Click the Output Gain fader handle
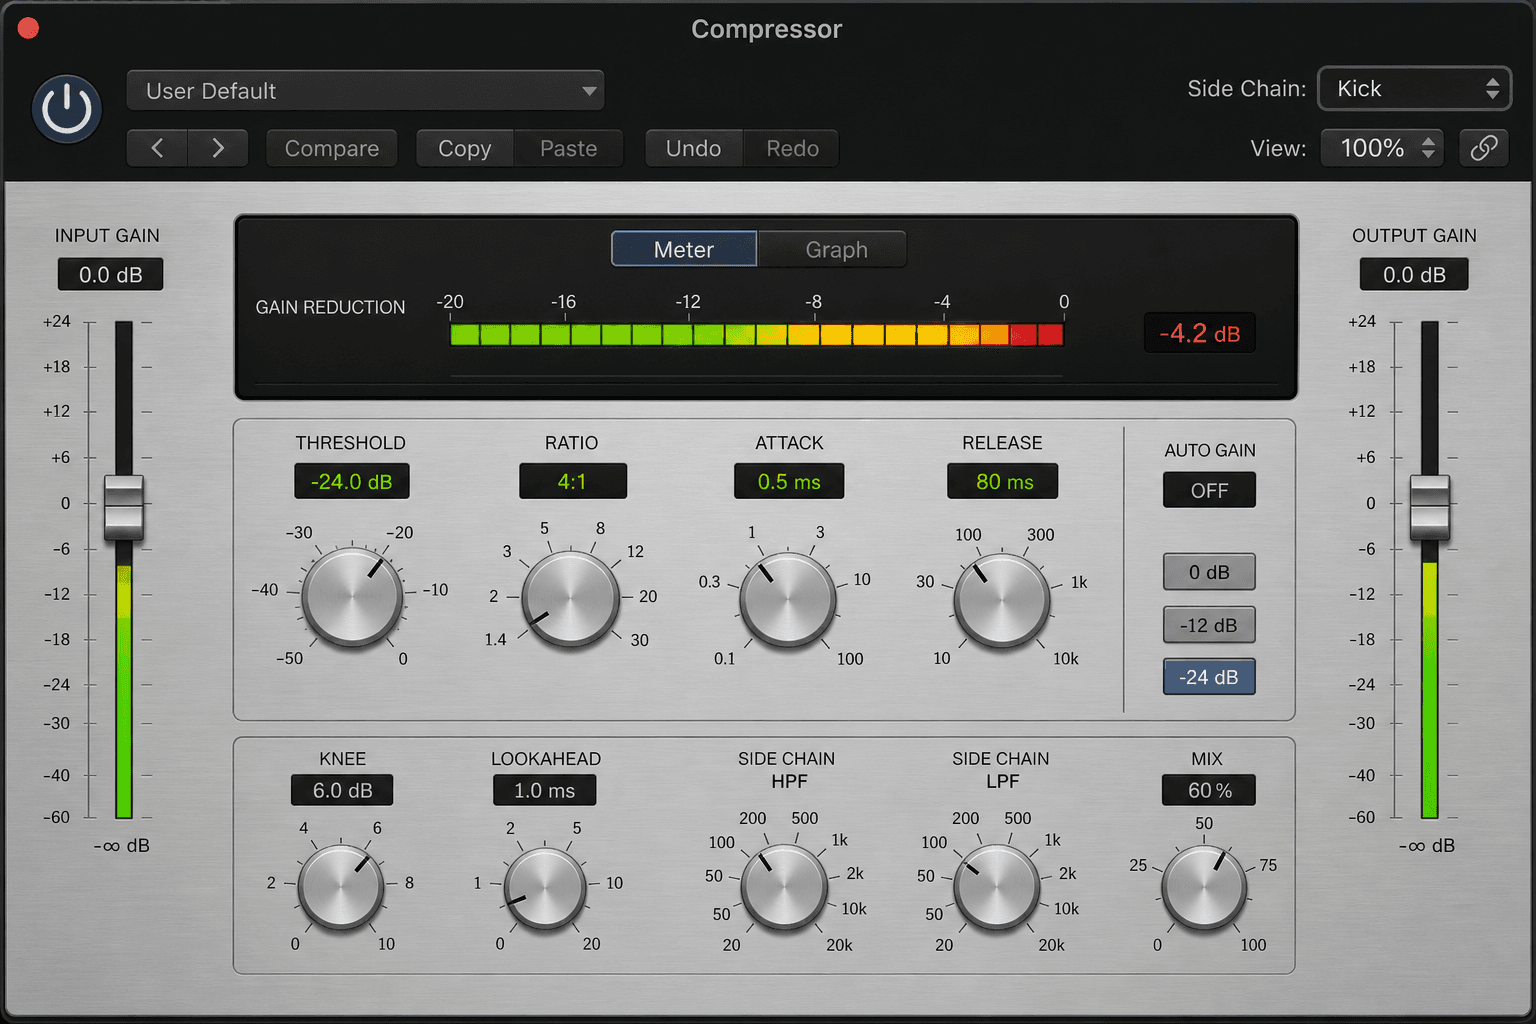Screen dimensions: 1536x1024 click(x=1430, y=507)
